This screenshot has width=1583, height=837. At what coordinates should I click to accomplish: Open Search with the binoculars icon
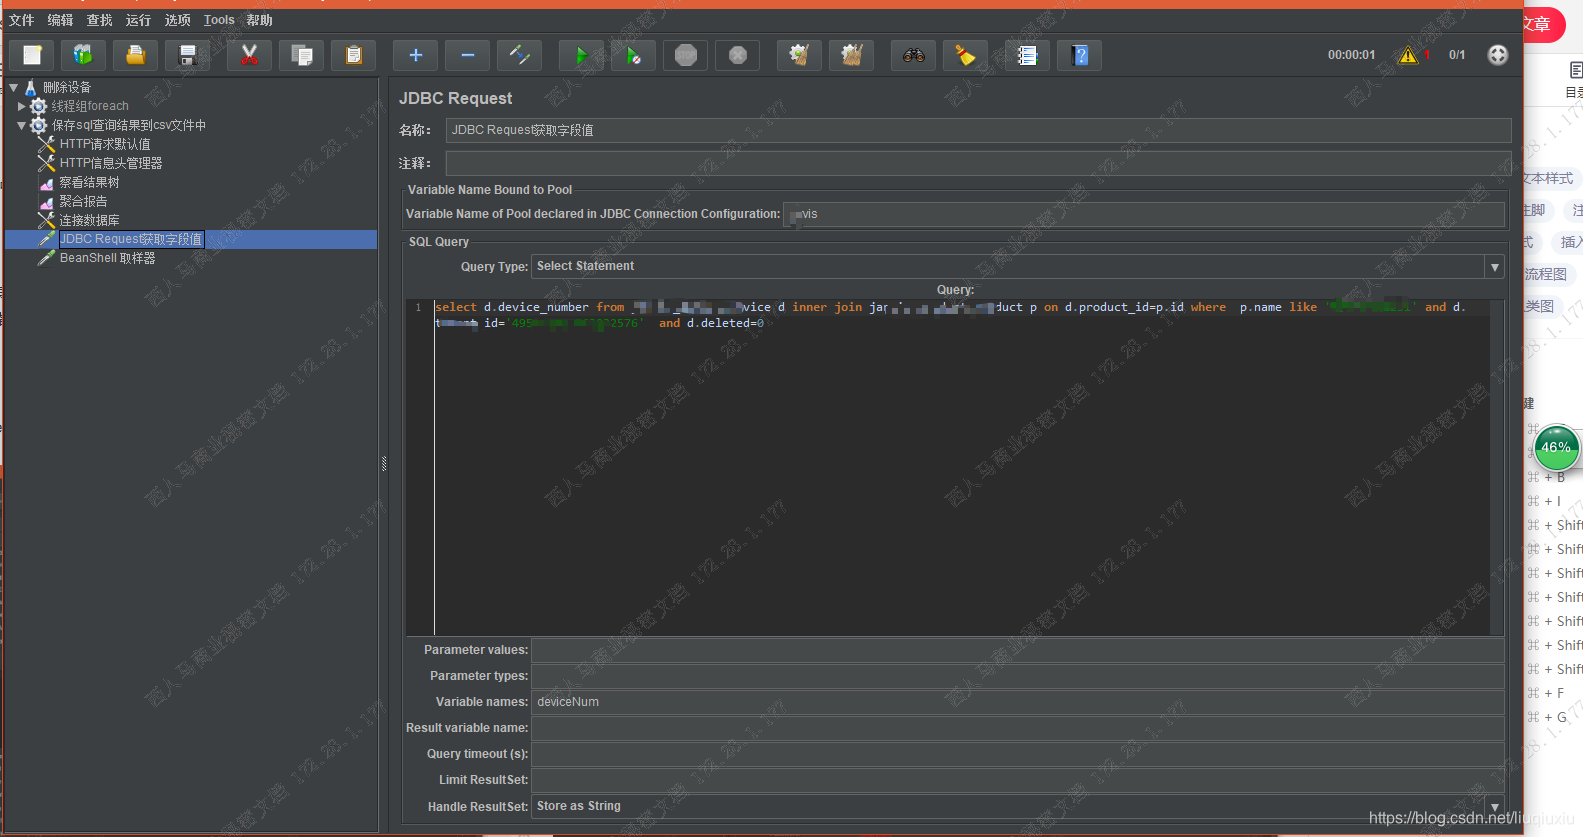914,55
